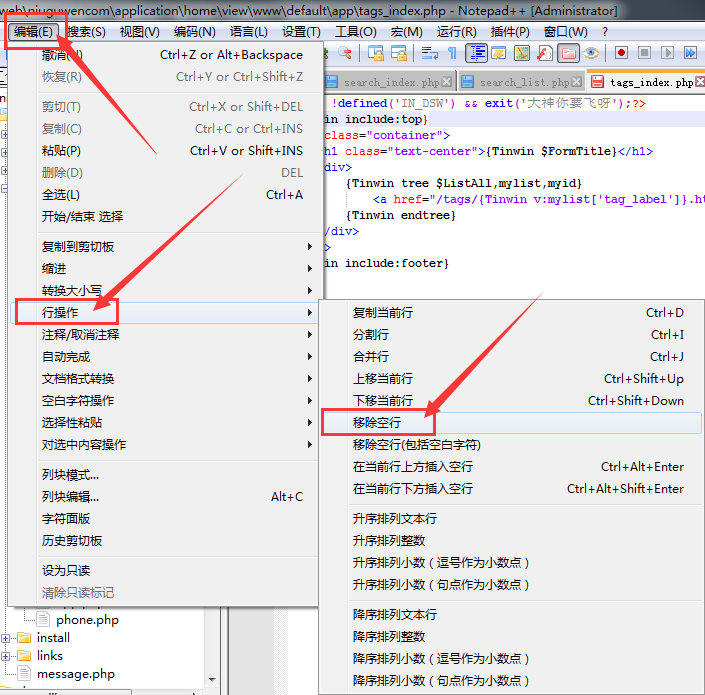Choose 复制当前行 in the line submenu
The width and height of the screenshot is (705, 695).
point(512,312)
